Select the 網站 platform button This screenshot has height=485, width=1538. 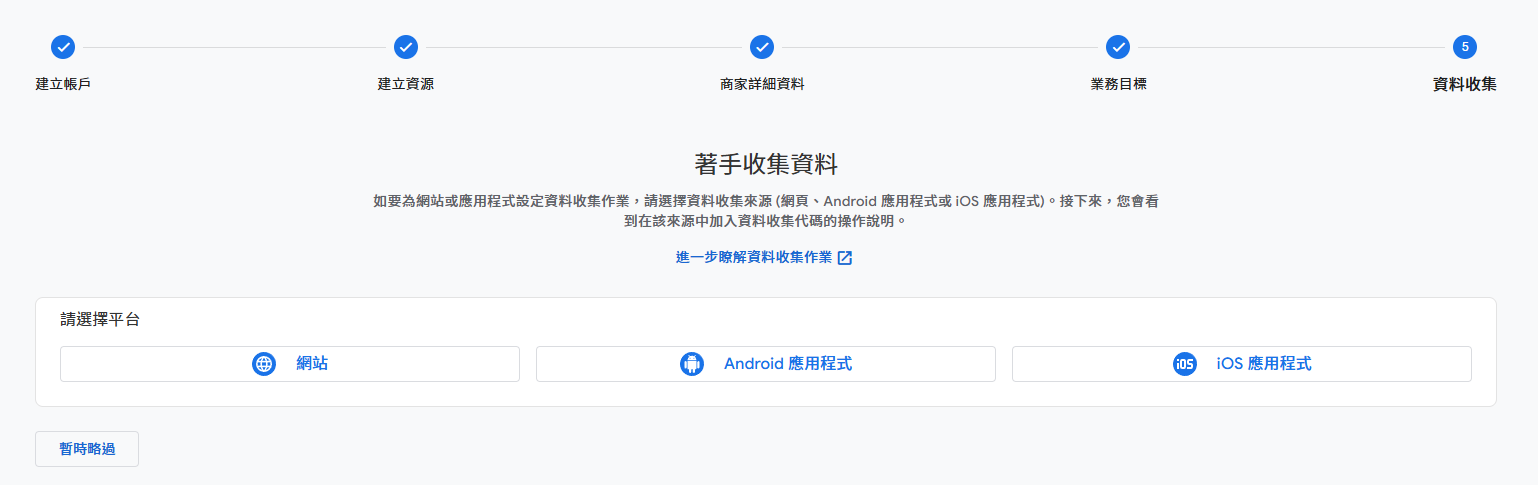coord(290,364)
